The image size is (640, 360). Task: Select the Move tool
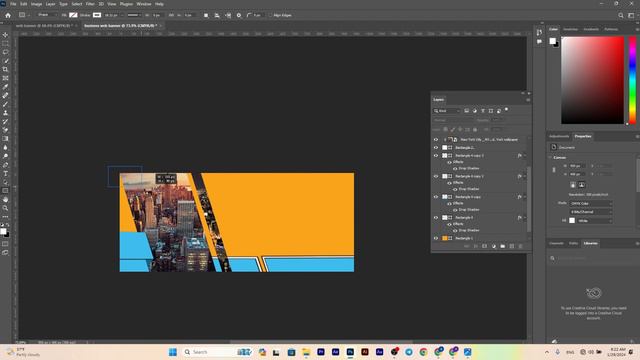[5, 35]
